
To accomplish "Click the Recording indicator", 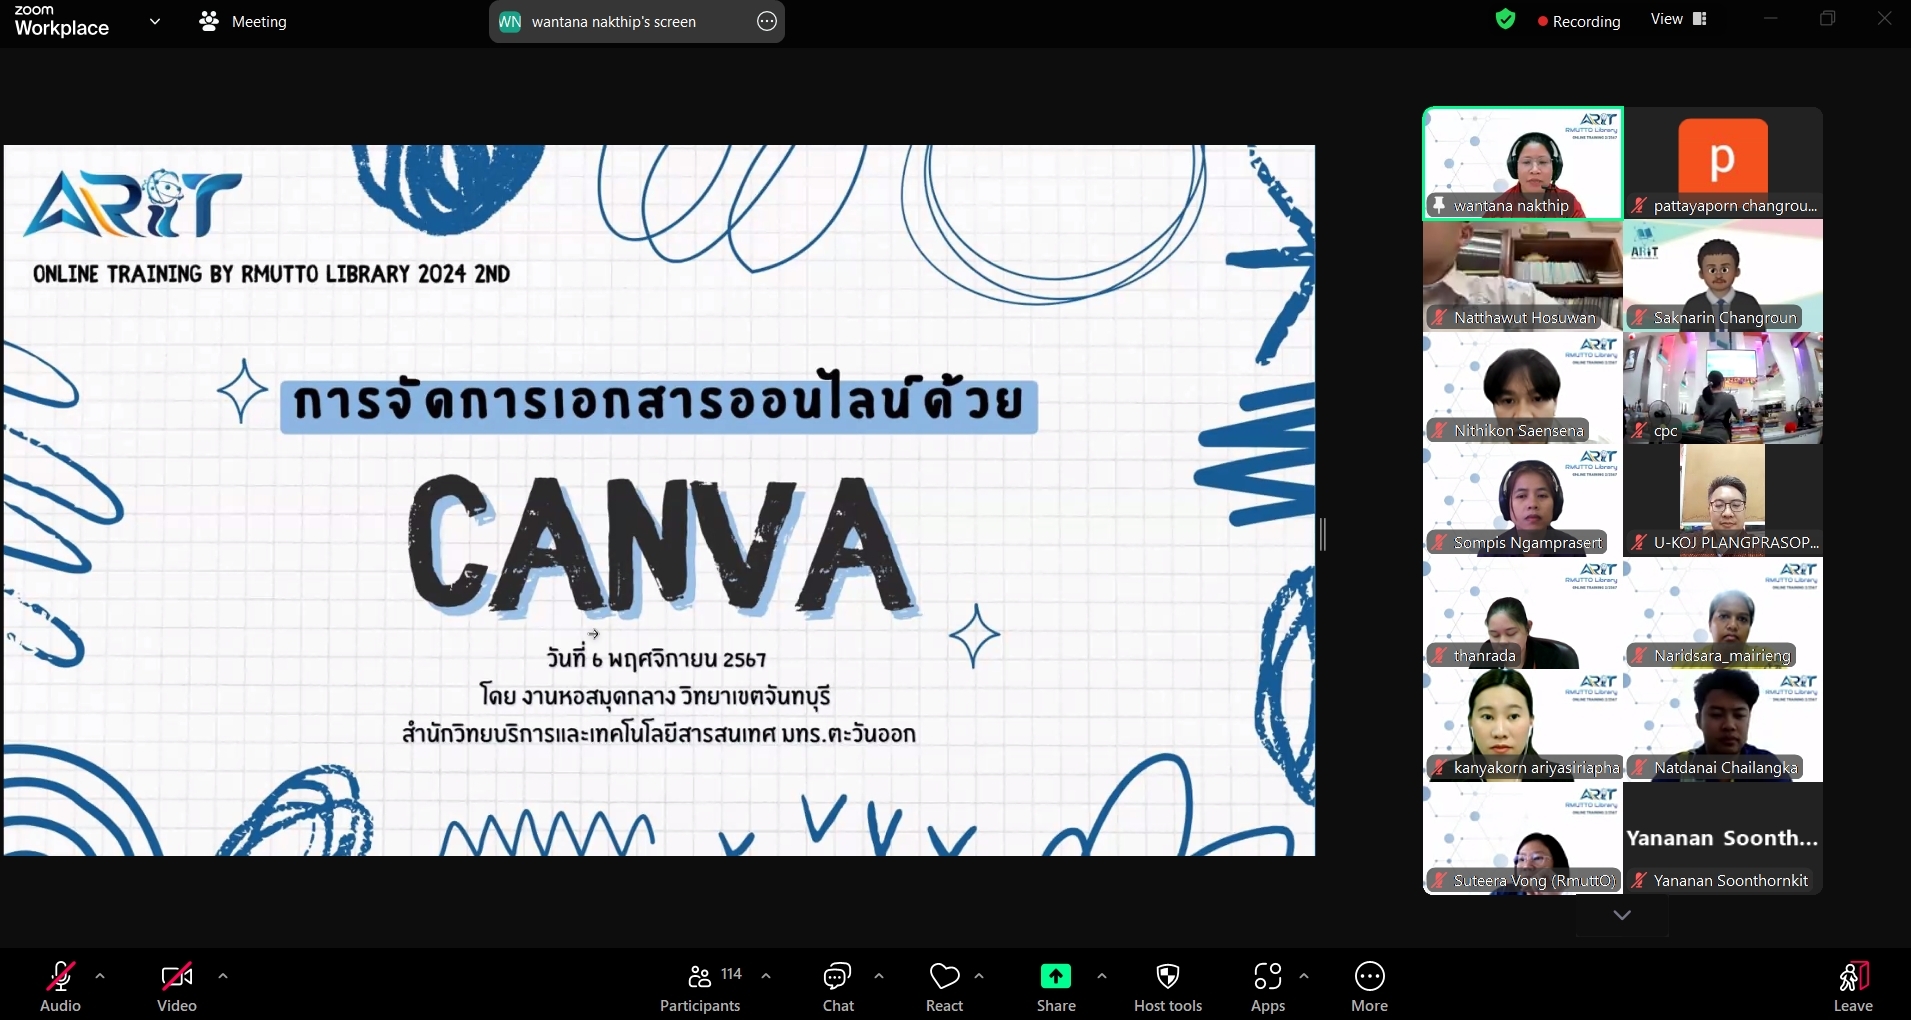I will click(x=1579, y=21).
